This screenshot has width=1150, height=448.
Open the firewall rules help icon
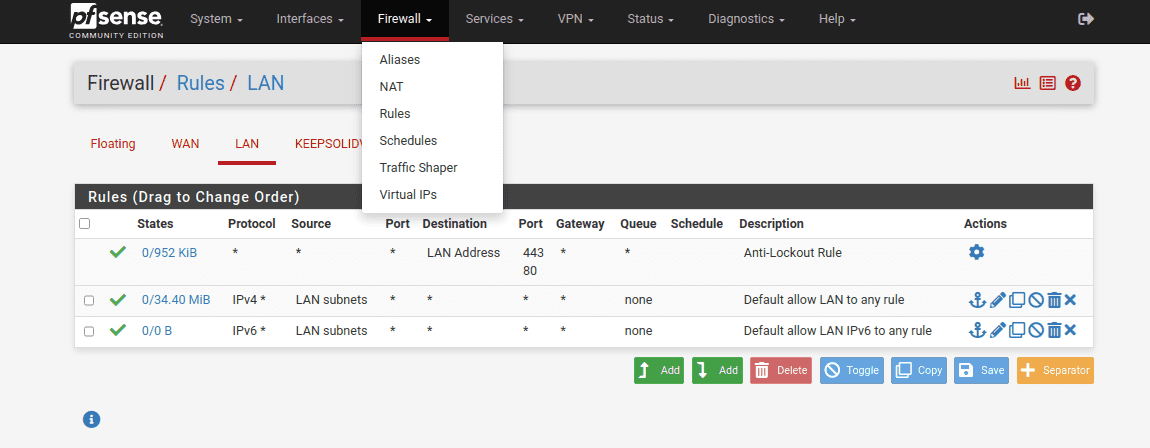1073,83
